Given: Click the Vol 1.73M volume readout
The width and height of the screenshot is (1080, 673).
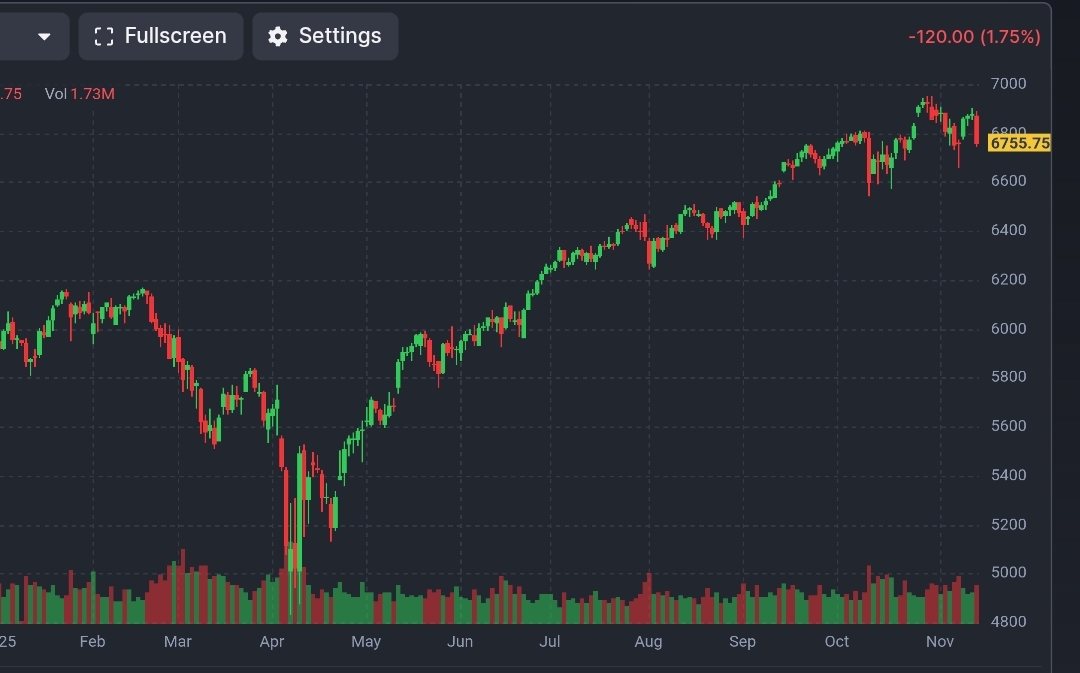Looking at the screenshot, I should pyautogui.click(x=80, y=94).
